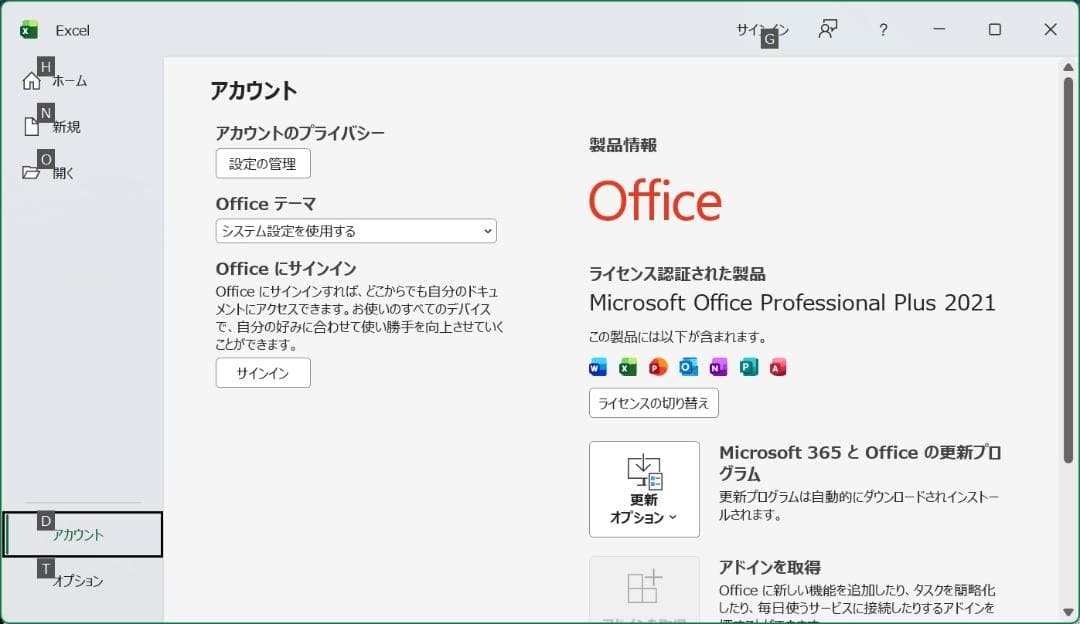Image resolution: width=1080 pixels, height=624 pixels.
Task: Open the help question mark icon
Action: (883, 30)
